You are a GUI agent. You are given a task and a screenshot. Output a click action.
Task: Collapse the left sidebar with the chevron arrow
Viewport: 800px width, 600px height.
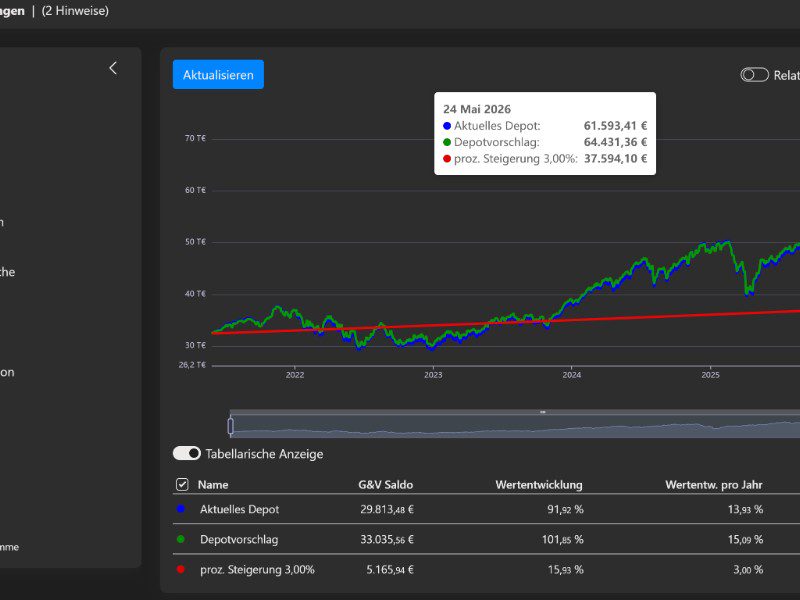(x=113, y=68)
